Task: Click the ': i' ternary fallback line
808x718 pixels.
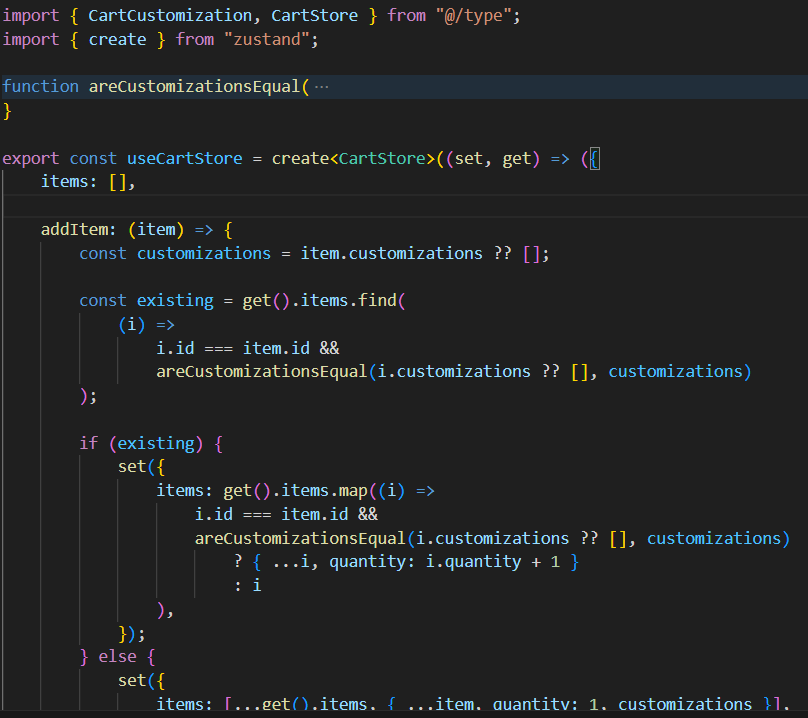Action: coord(248,586)
